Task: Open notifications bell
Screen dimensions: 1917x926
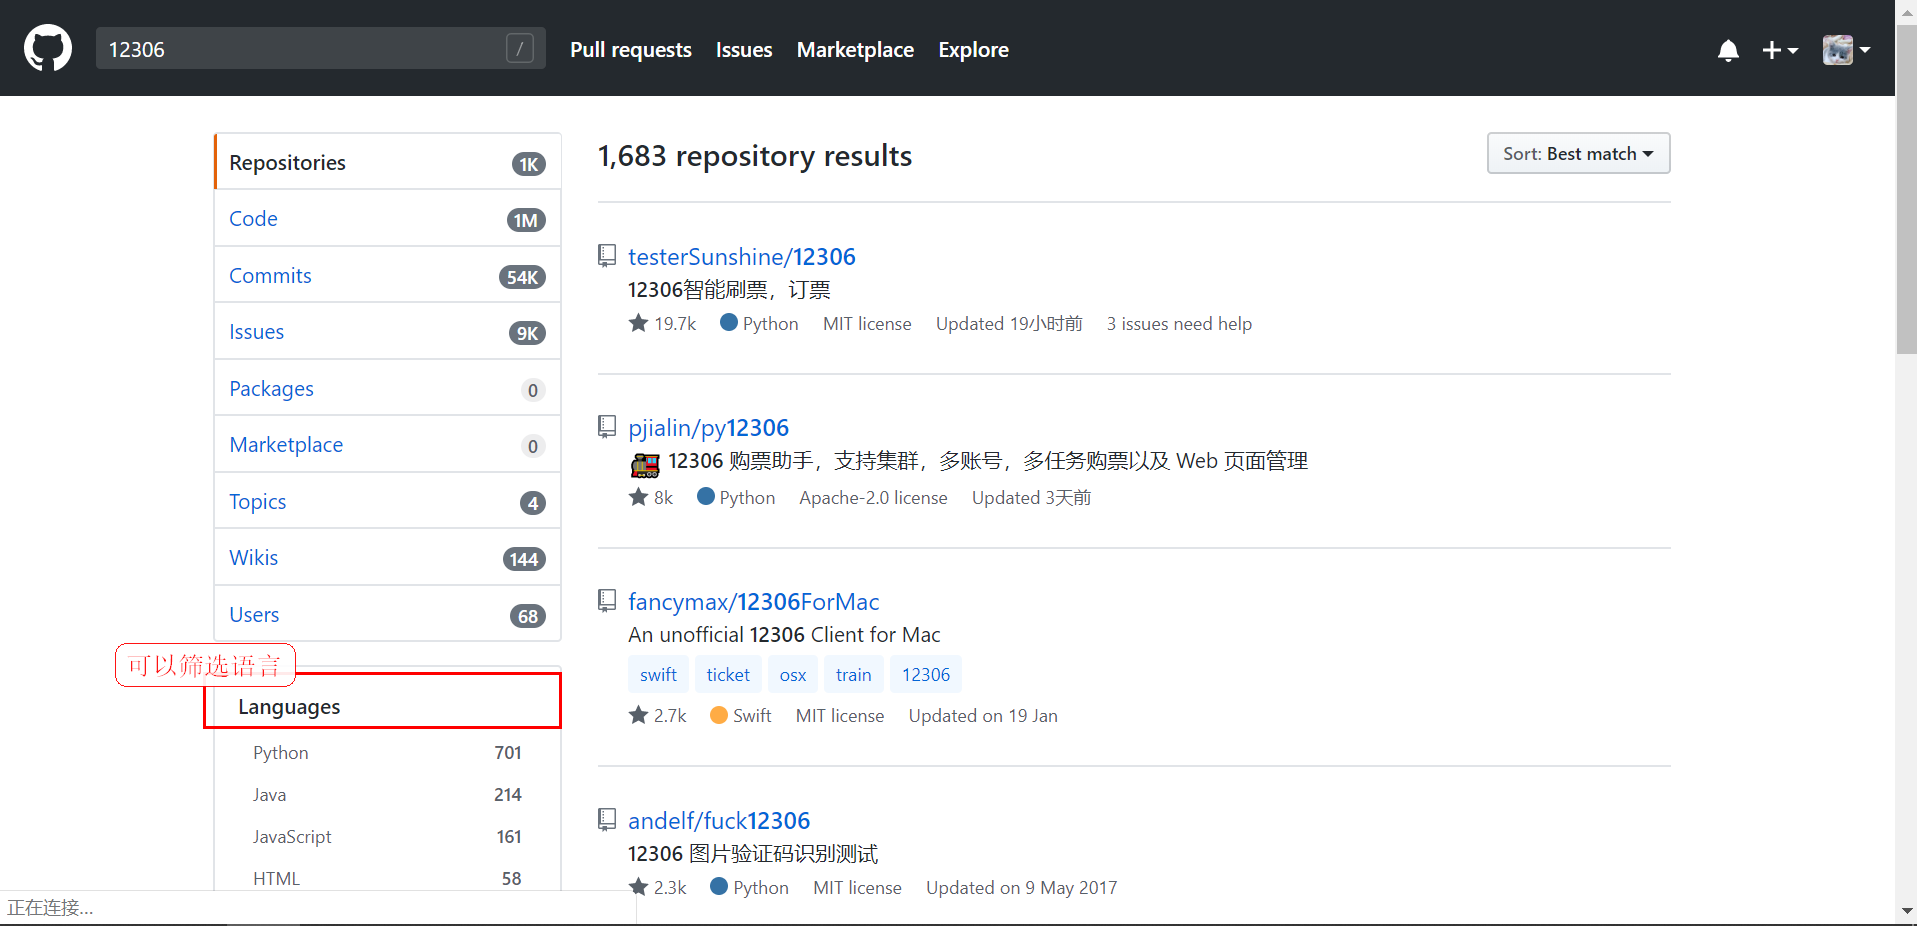Action: click(1728, 50)
